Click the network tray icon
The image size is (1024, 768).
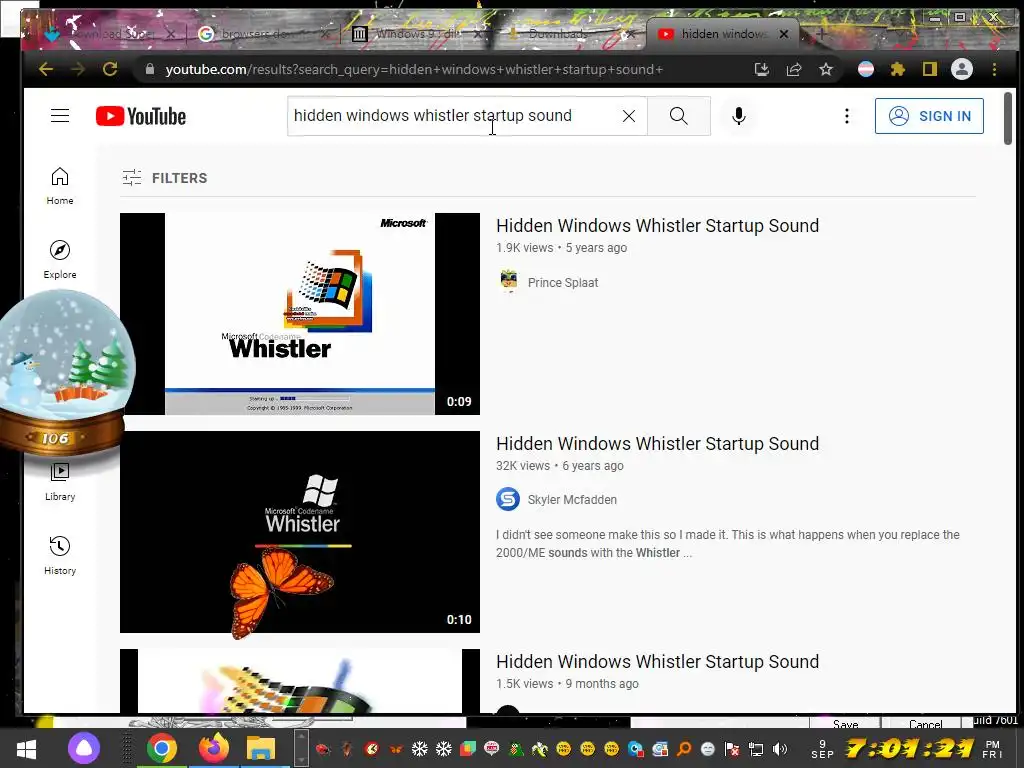click(x=756, y=749)
